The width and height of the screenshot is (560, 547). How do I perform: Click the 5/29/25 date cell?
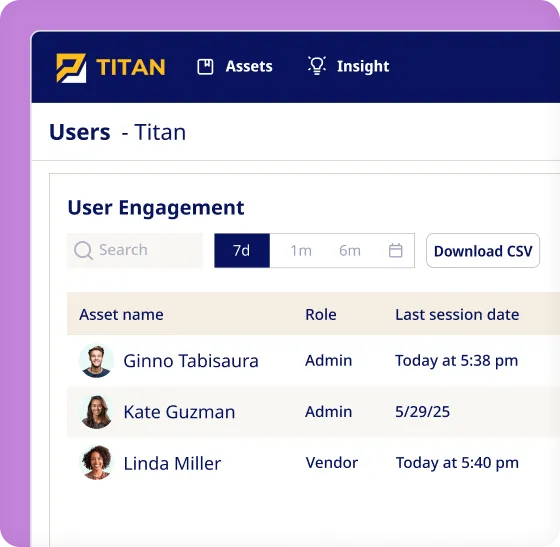tap(422, 412)
